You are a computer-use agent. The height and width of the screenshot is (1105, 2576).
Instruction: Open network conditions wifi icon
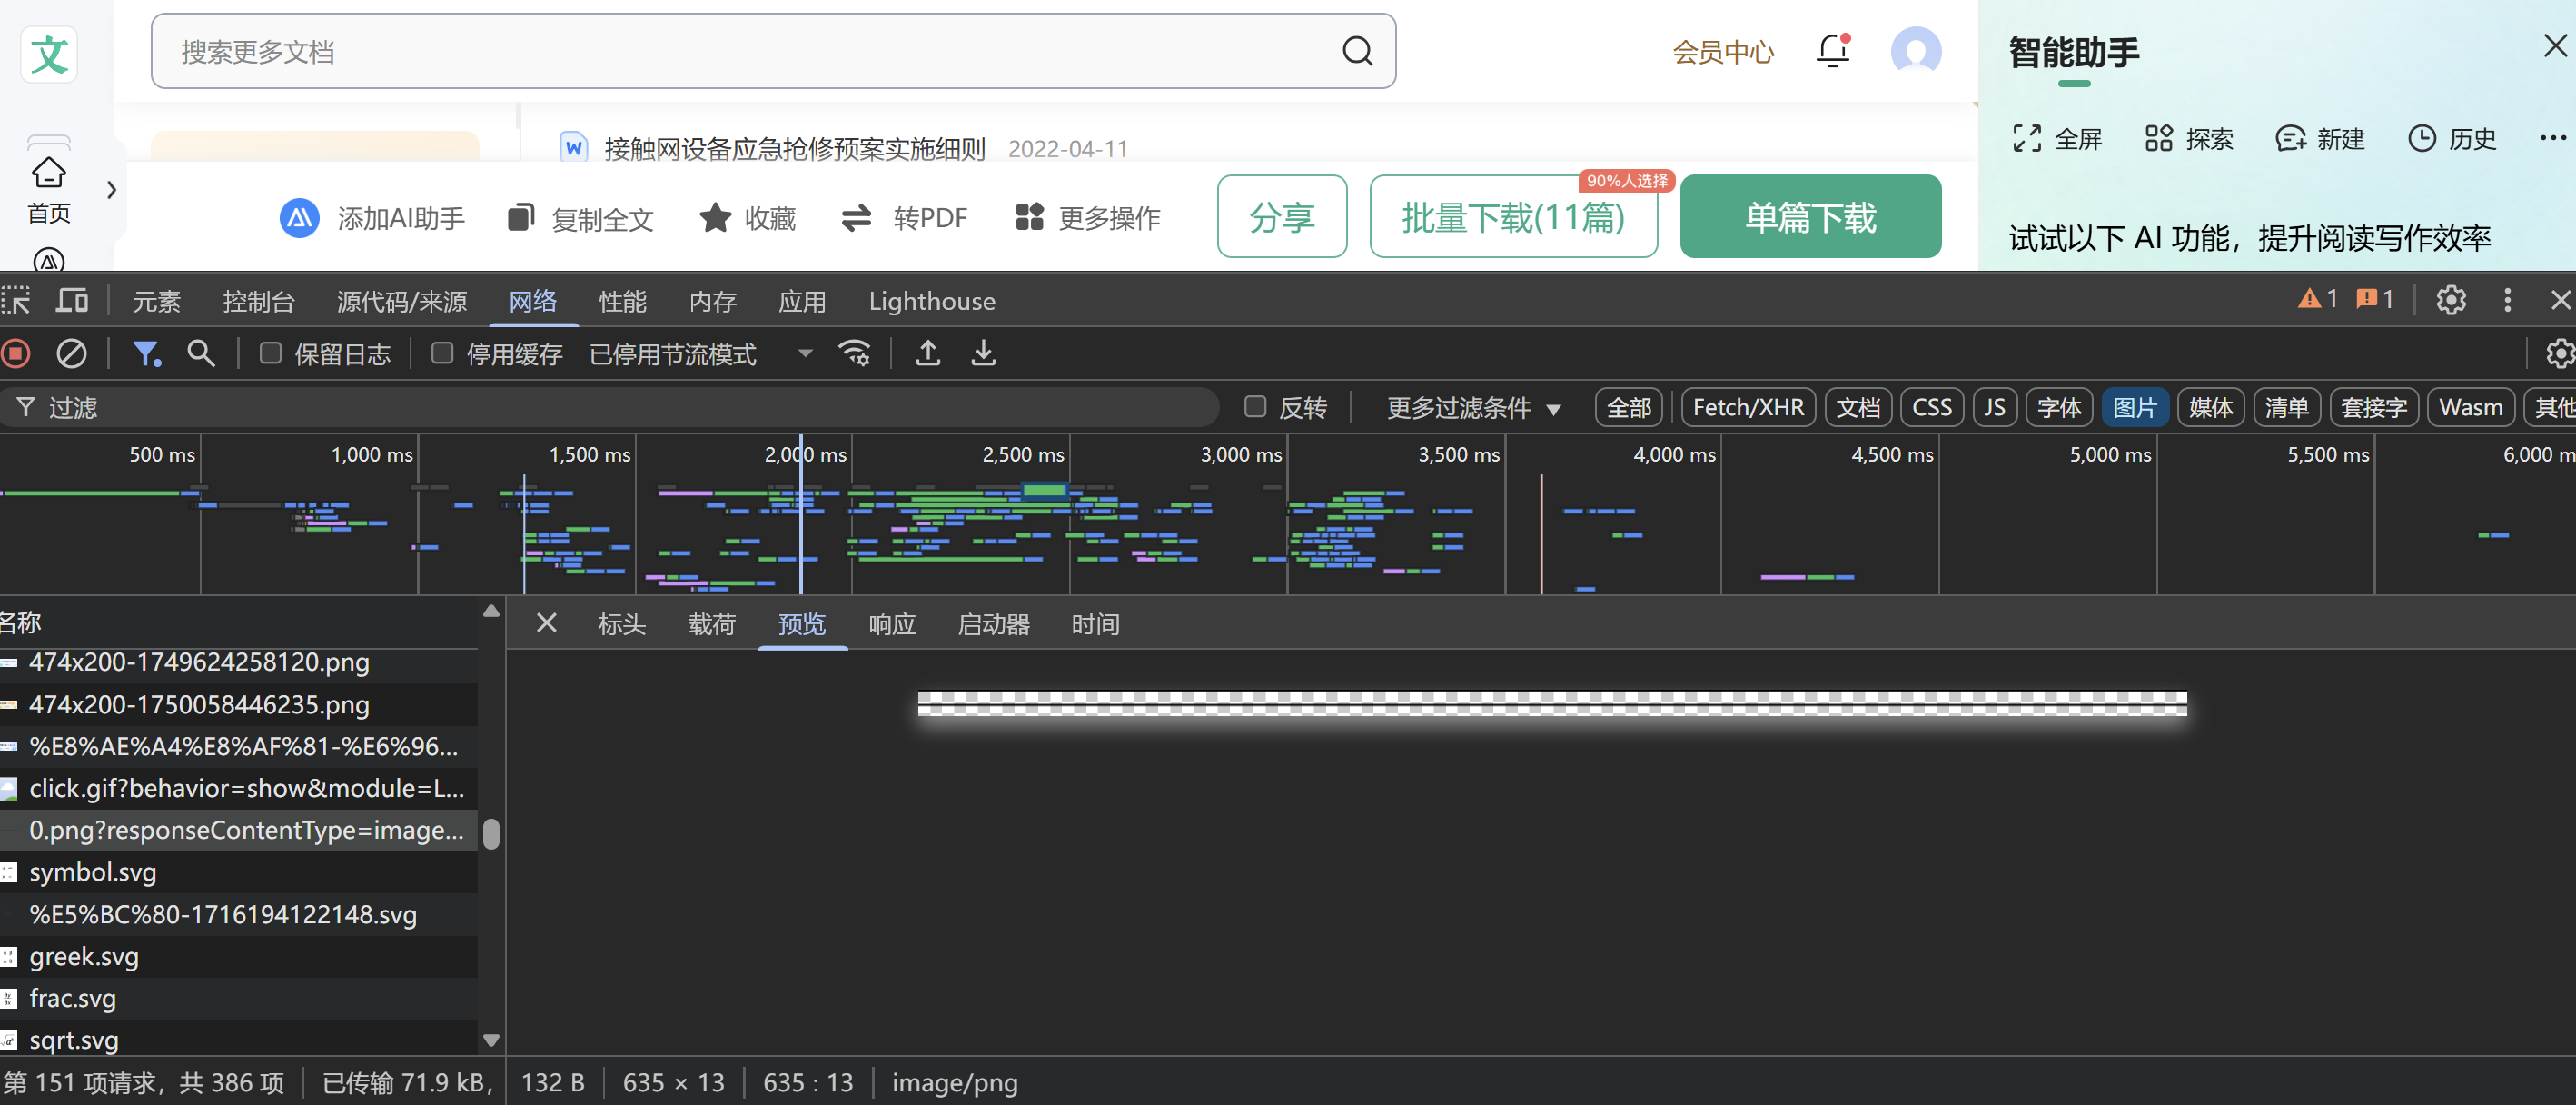pyautogui.click(x=855, y=353)
